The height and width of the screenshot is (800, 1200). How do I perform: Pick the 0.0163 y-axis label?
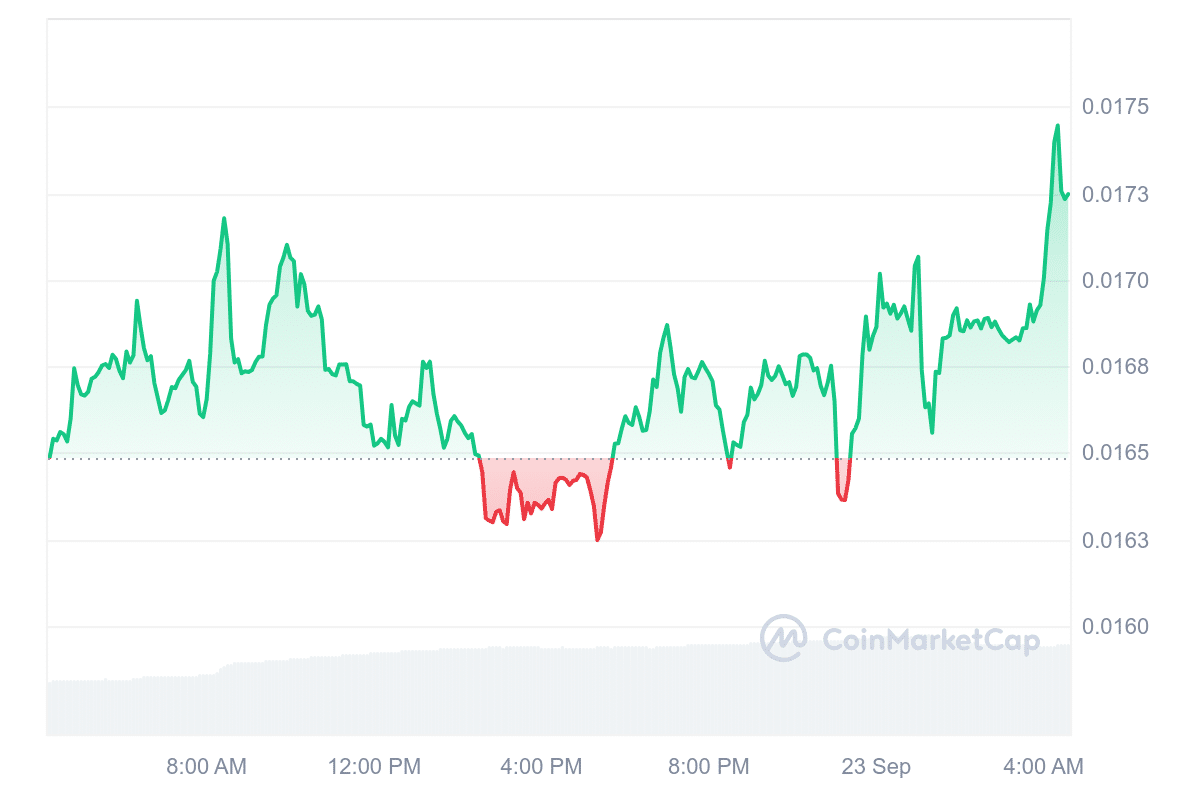point(1115,541)
